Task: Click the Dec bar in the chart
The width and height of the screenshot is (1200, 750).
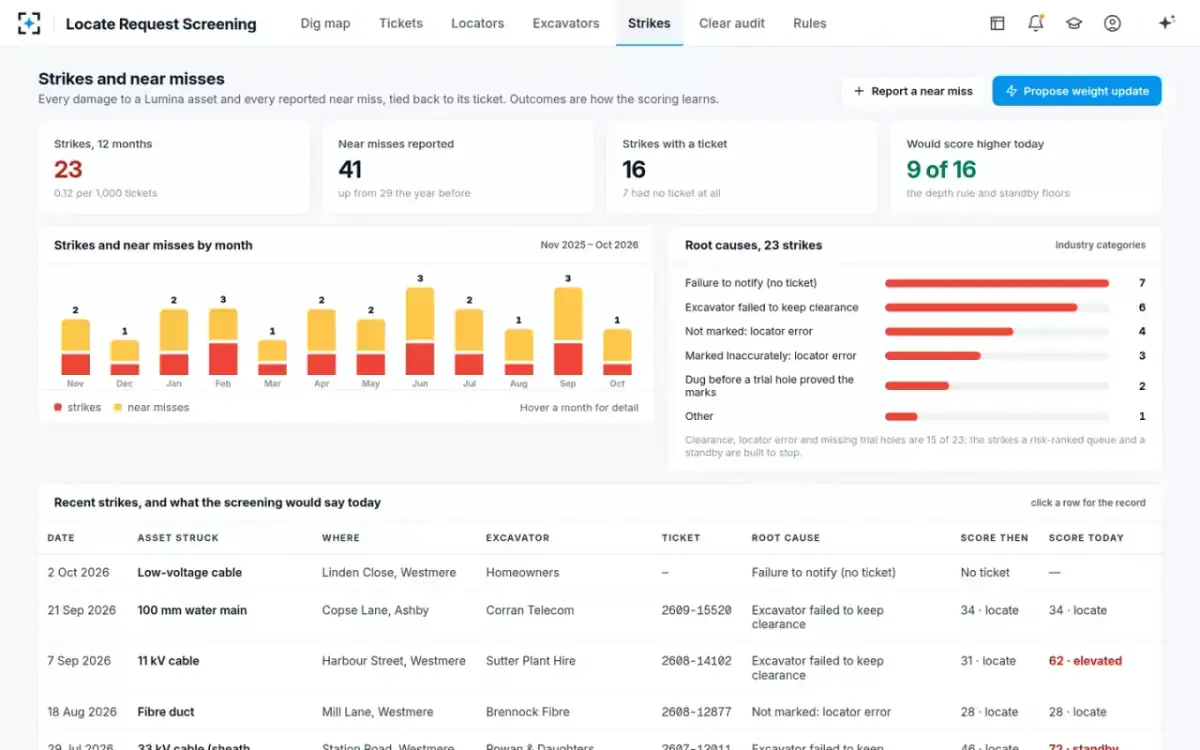Action: click(x=125, y=358)
